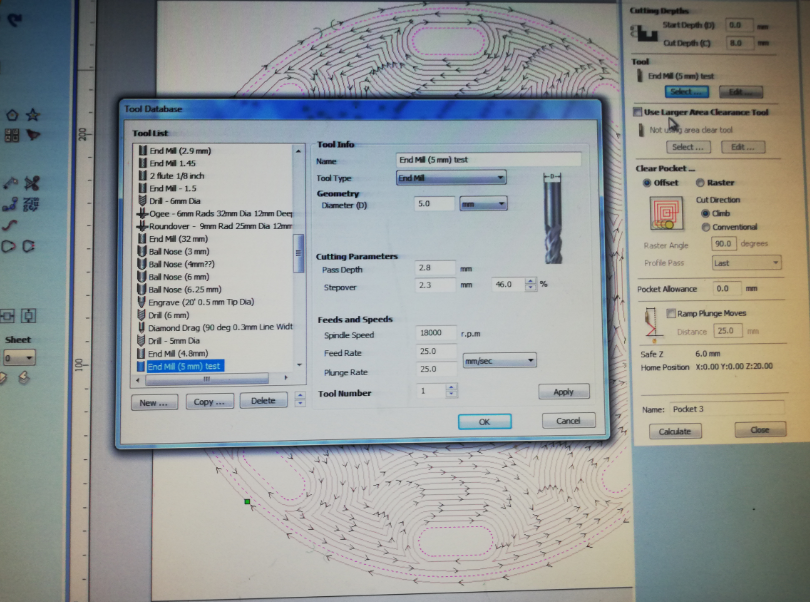Image resolution: width=810 pixels, height=602 pixels.
Task: Click the redo arrow icon
Action: pos(14,20)
